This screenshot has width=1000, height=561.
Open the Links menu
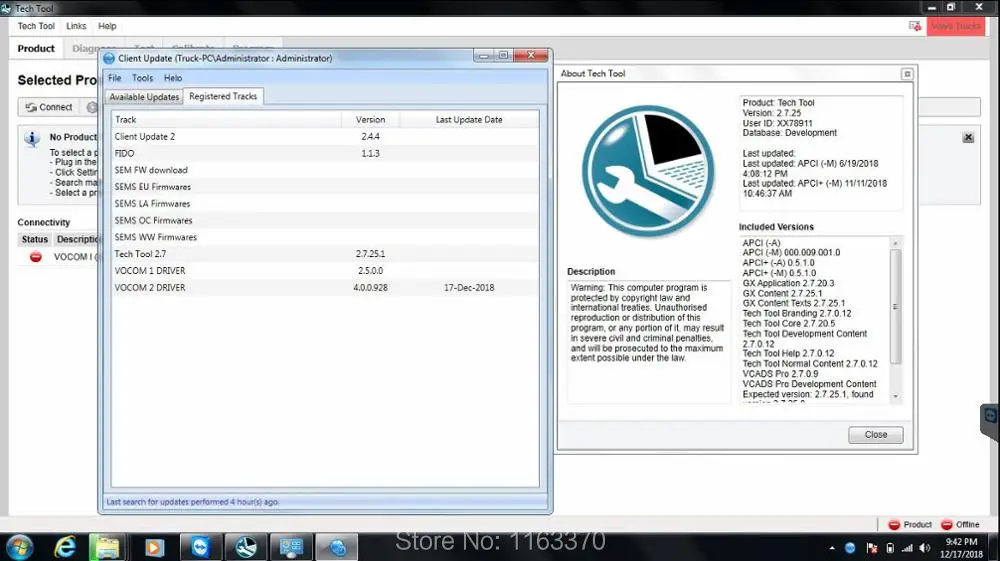(x=77, y=26)
